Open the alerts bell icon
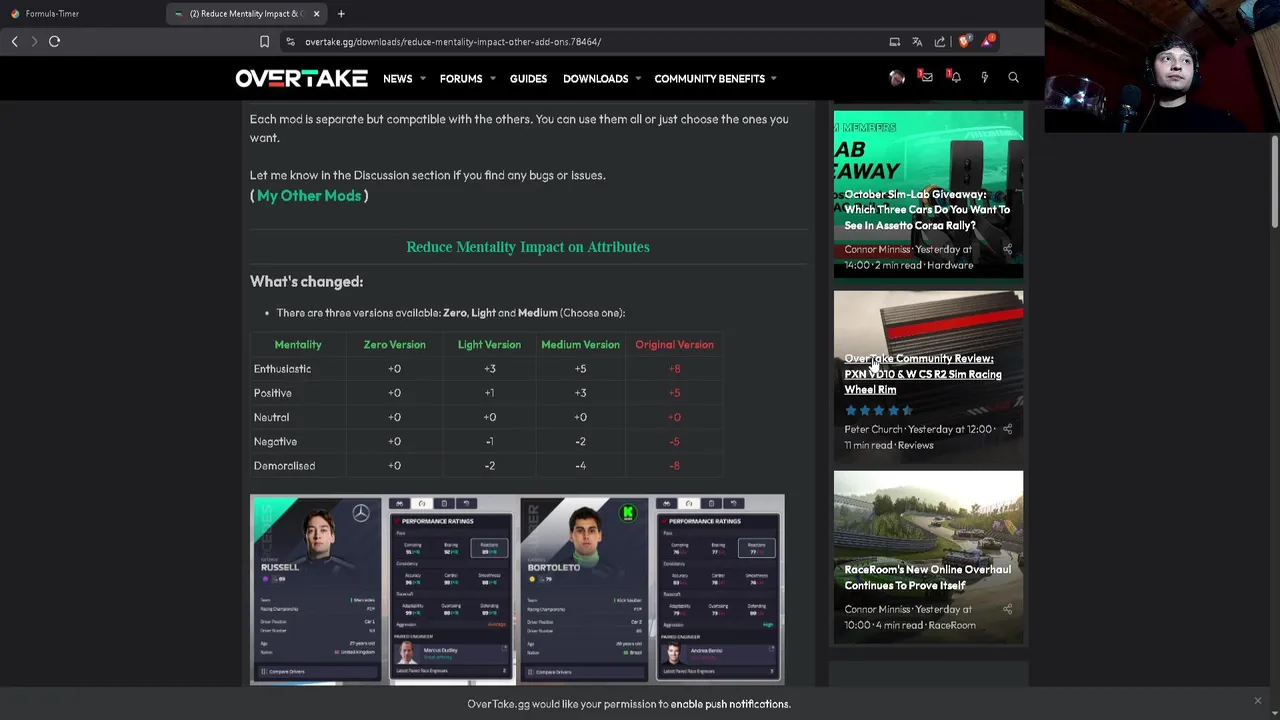The height and width of the screenshot is (720, 1280). pos(955,78)
